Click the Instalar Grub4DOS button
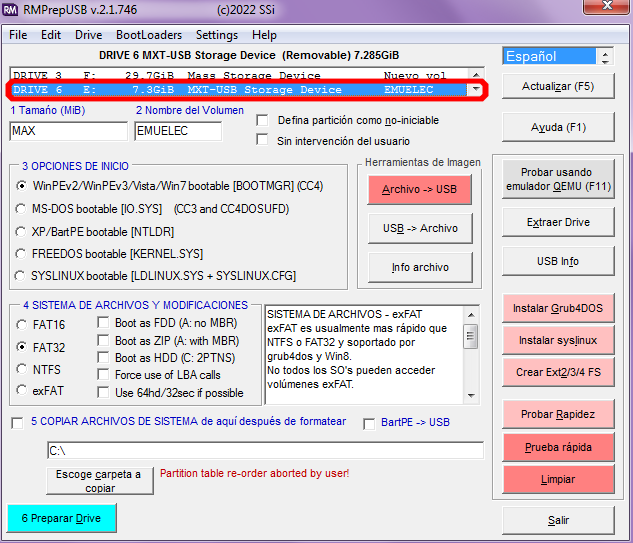Image resolution: width=633 pixels, height=543 pixels. [x=558, y=308]
